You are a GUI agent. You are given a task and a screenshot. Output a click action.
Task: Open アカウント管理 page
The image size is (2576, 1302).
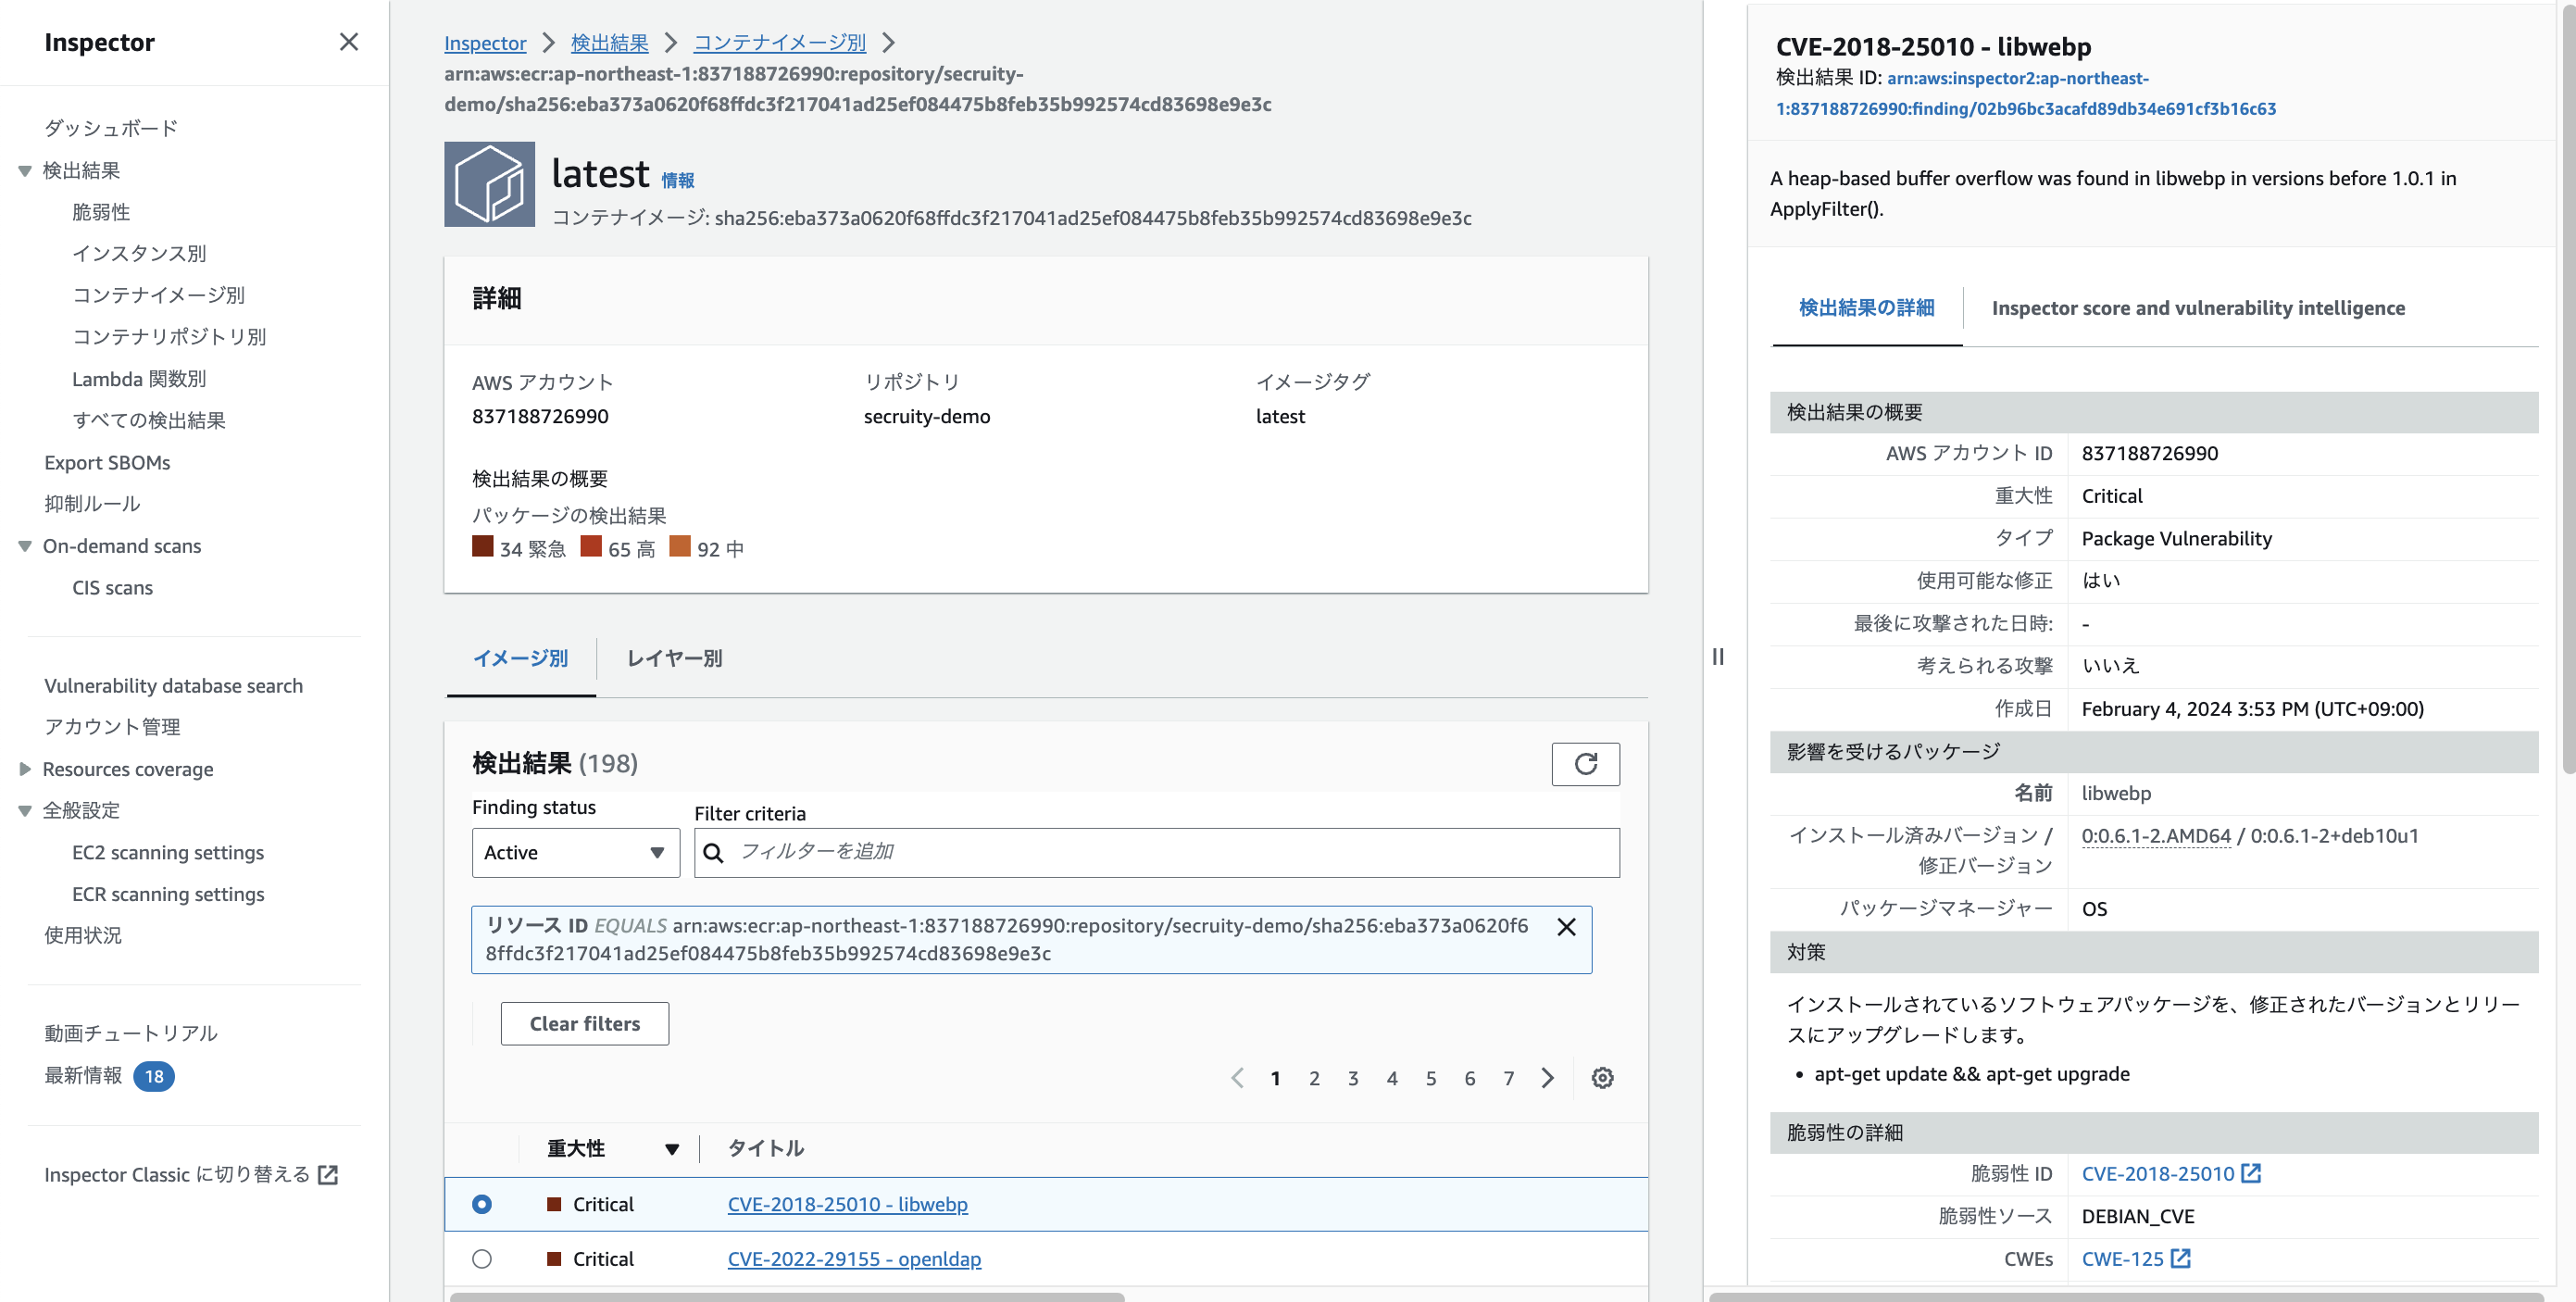[112, 727]
